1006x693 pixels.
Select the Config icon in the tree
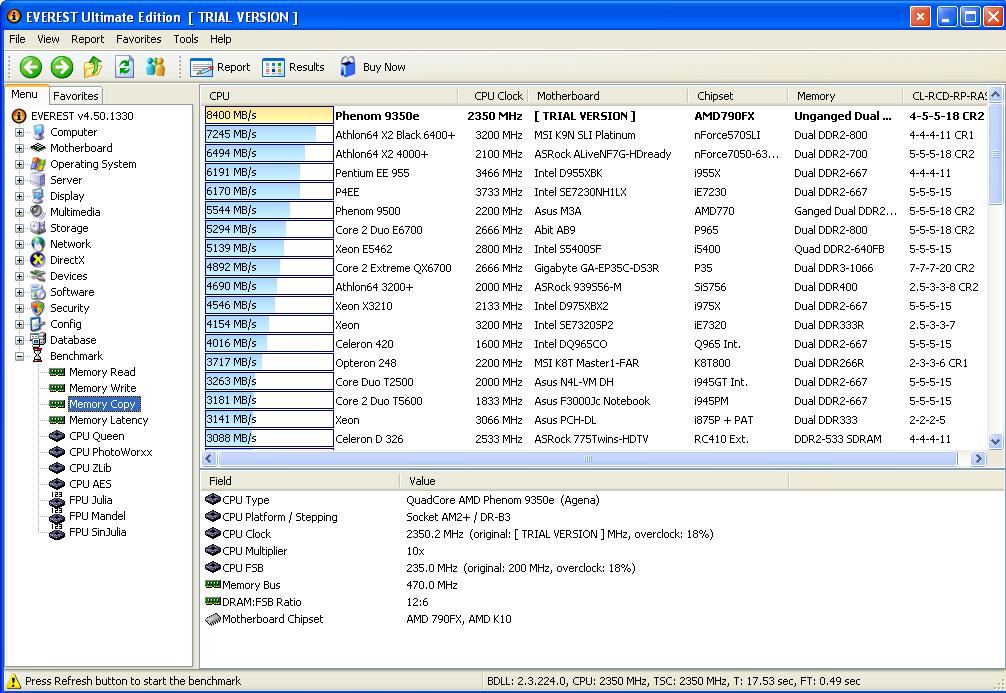pyautogui.click(x=38, y=324)
